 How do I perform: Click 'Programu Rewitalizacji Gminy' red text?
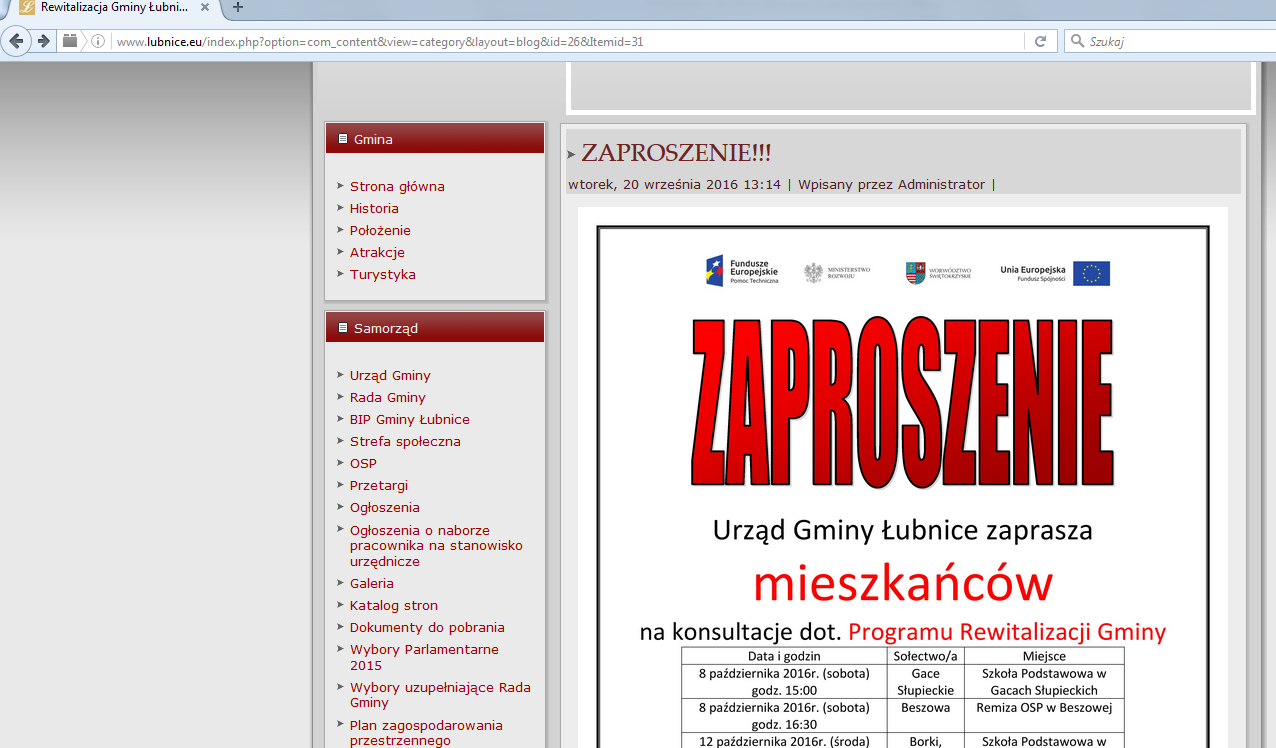click(x=1007, y=632)
